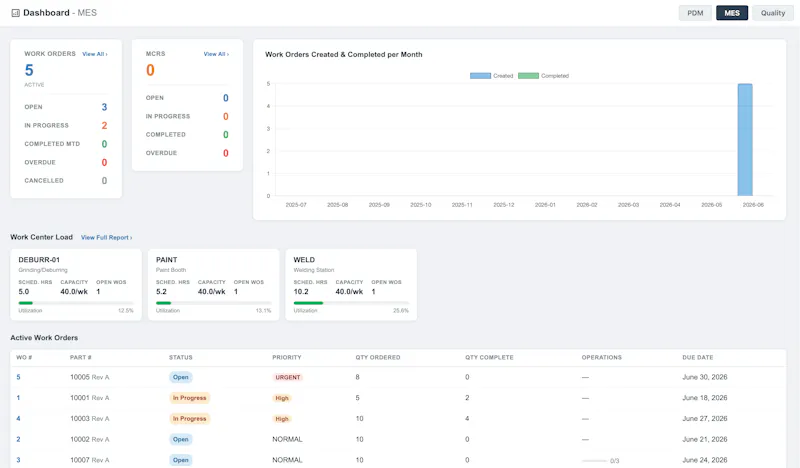Open work order number 3
800x468 pixels.
tap(18, 460)
